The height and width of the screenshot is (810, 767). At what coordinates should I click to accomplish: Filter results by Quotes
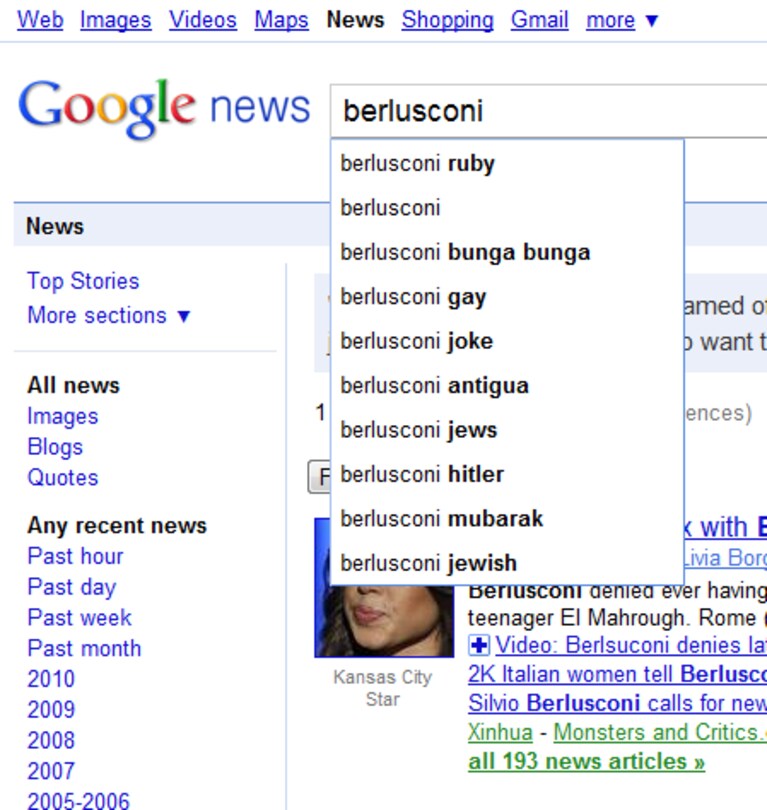click(62, 477)
